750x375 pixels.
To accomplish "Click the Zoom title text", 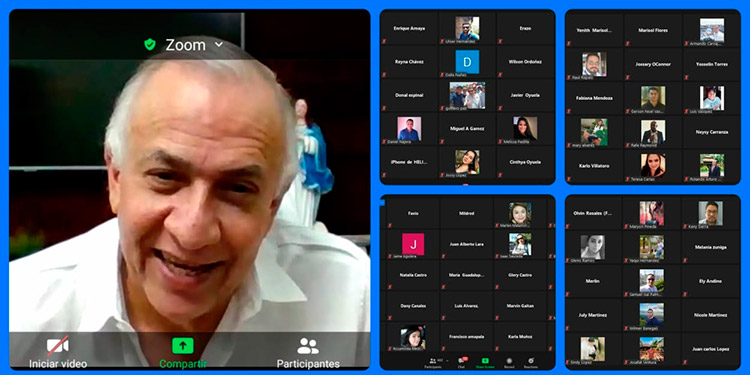I will point(186,45).
